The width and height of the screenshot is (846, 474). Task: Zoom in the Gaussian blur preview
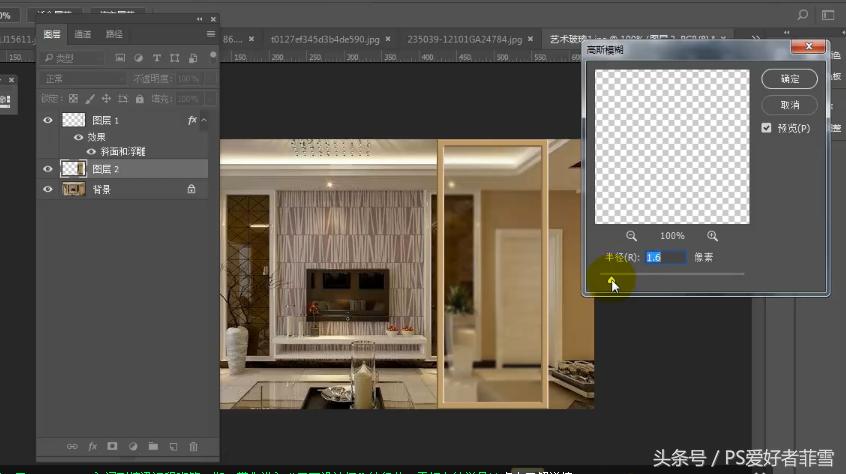point(712,236)
